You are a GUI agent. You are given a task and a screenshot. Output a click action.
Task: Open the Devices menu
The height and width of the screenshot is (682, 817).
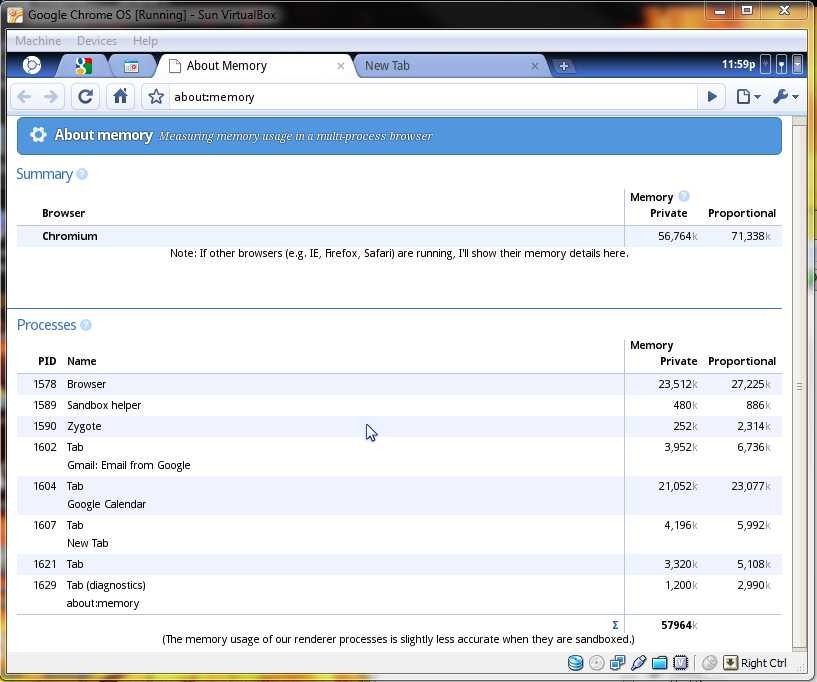coord(97,41)
